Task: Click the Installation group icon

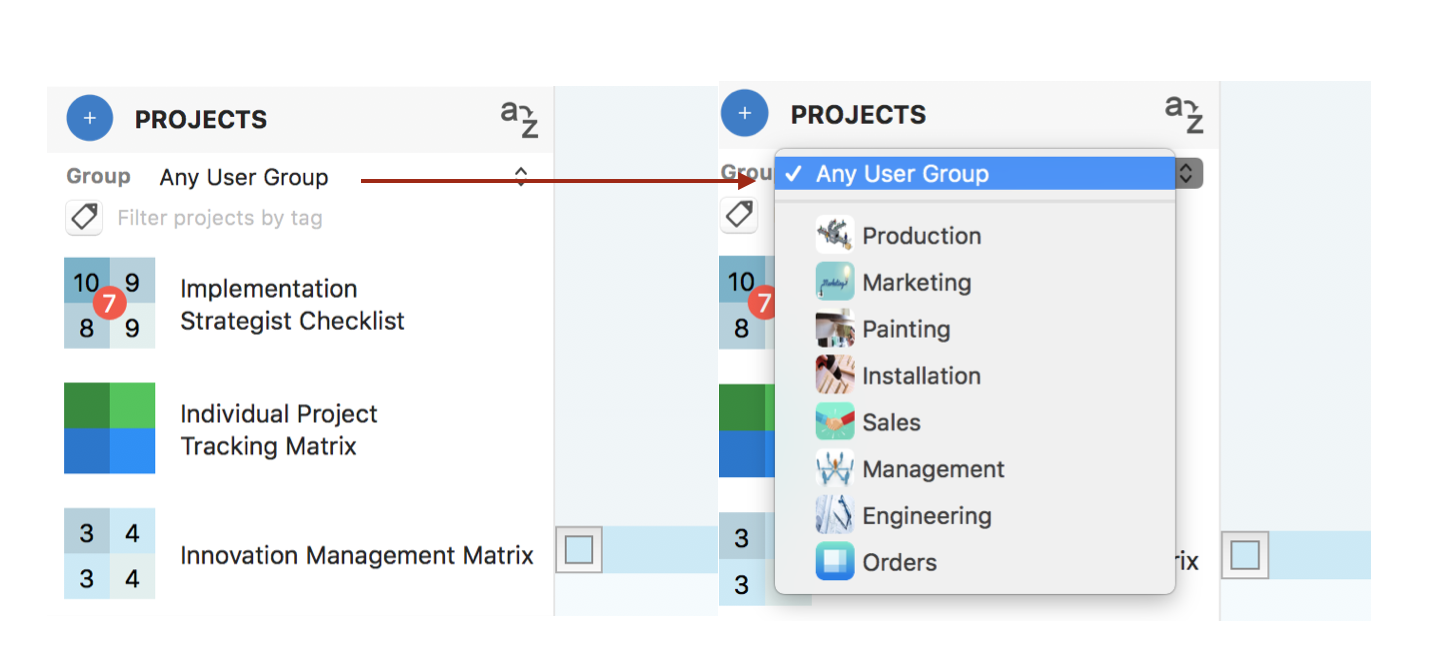Action: click(835, 375)
